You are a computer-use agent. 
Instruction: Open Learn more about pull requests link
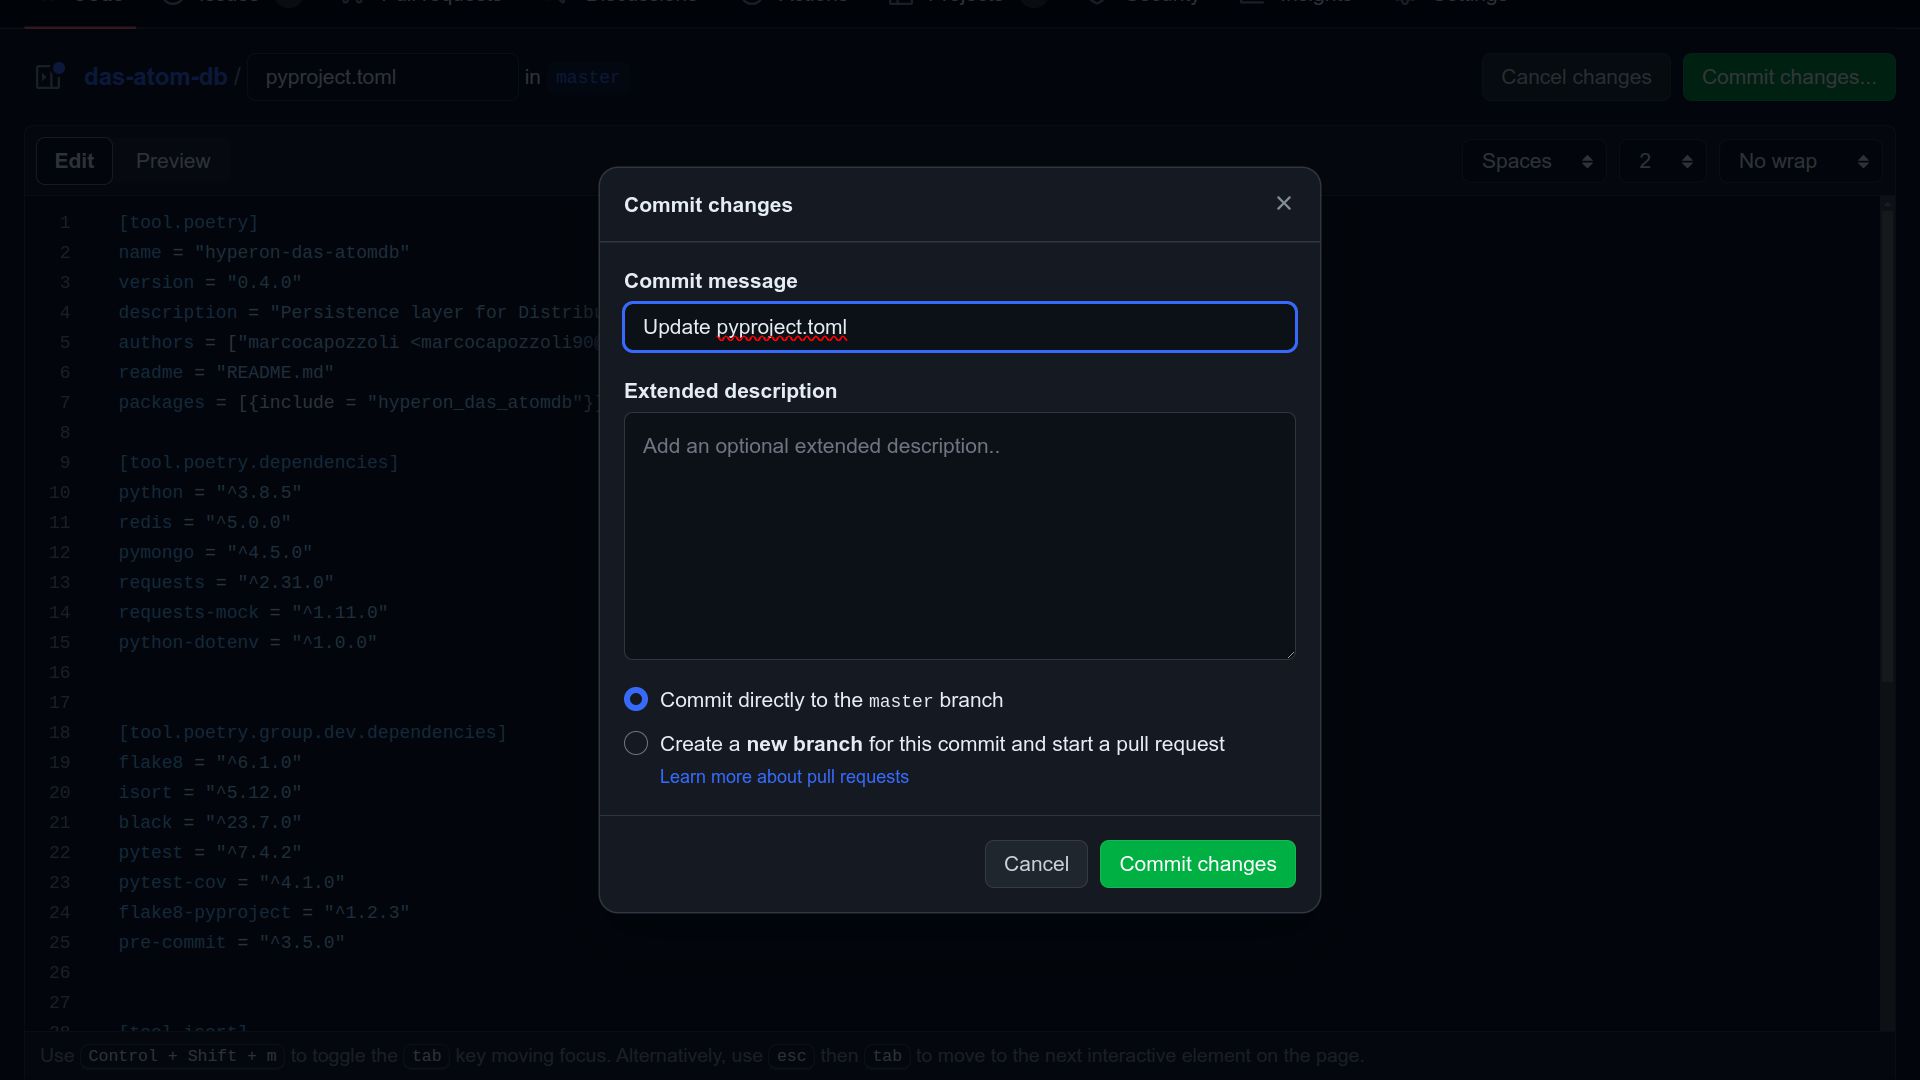click(784, 777)
